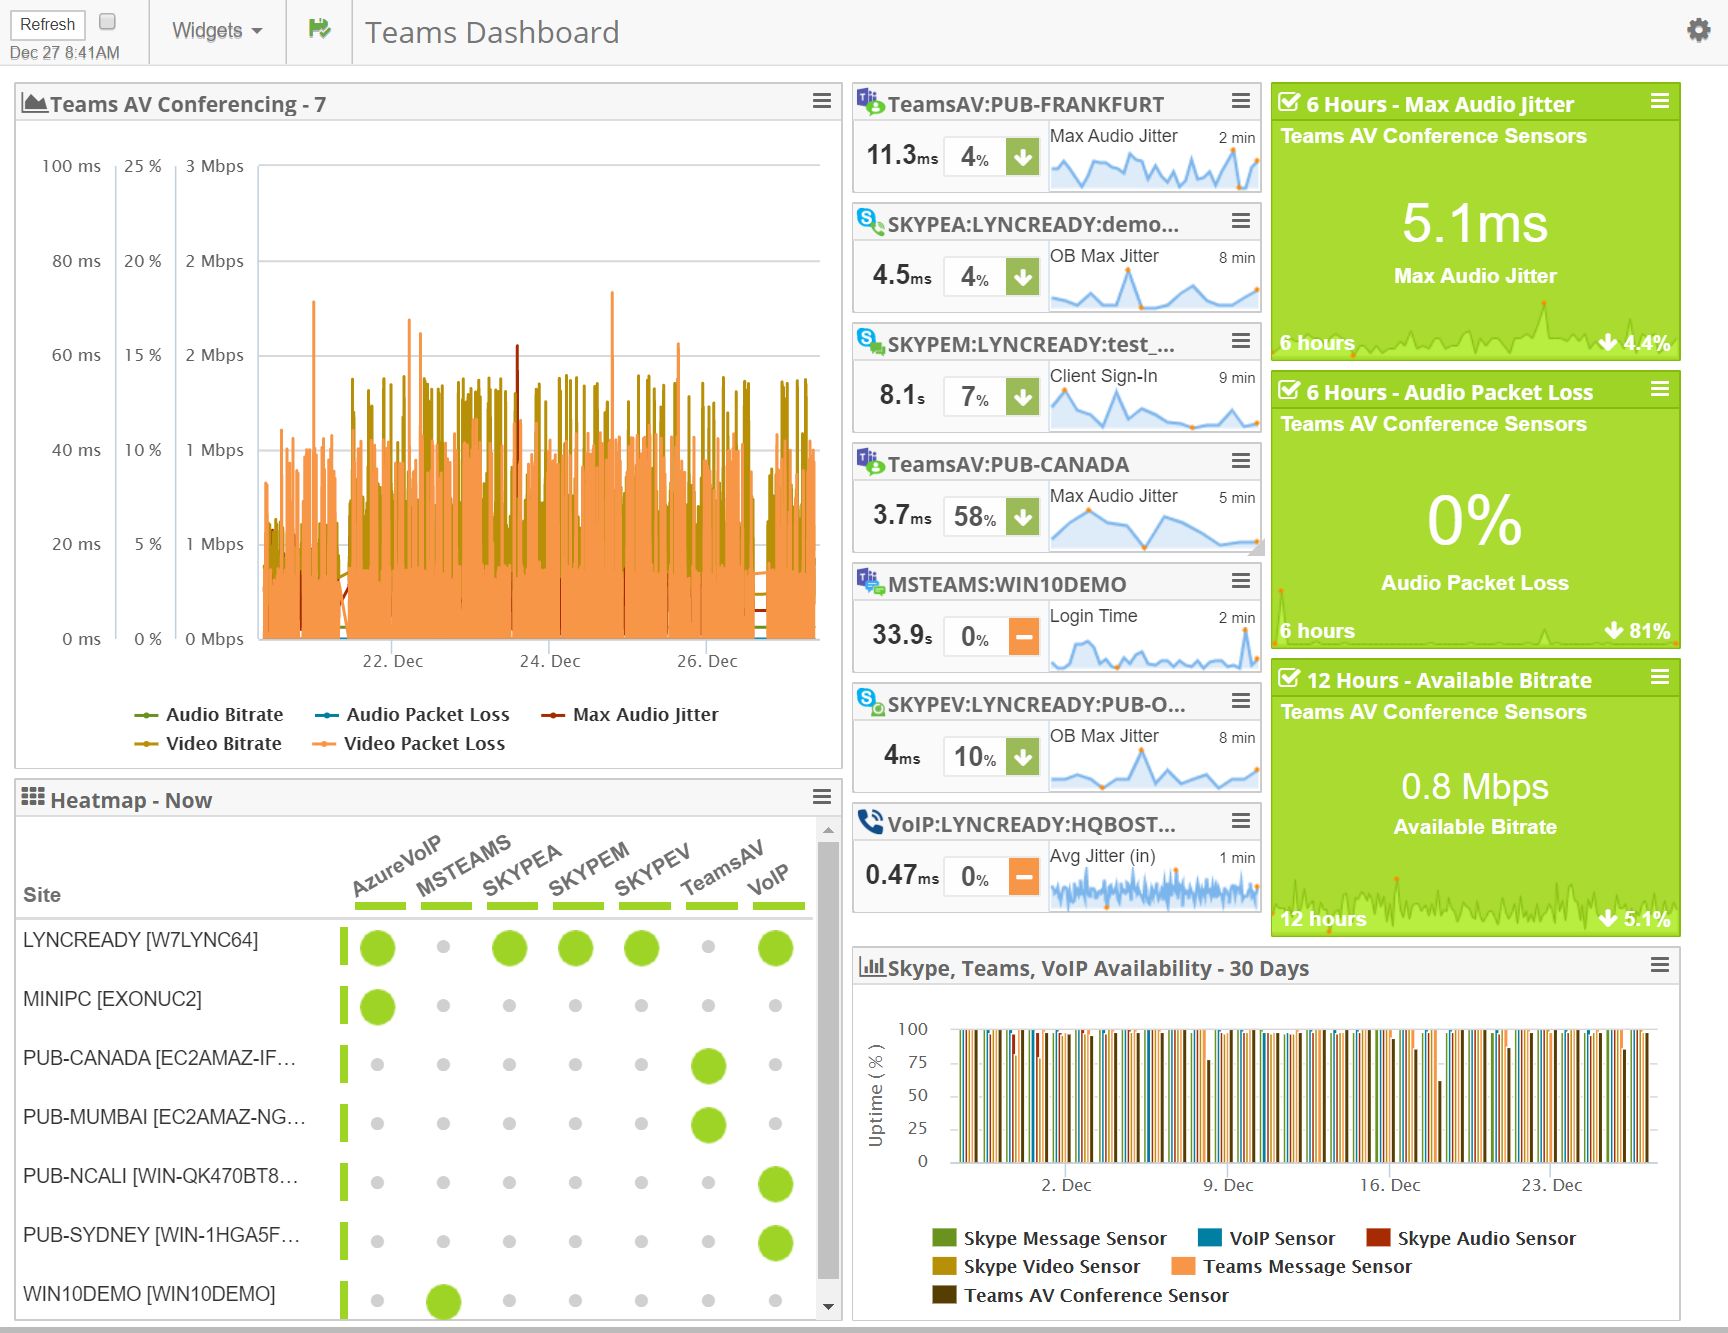Open Teams AV Conferencing widget menu
The image size is (1728, 1333).
click(822, 101)
